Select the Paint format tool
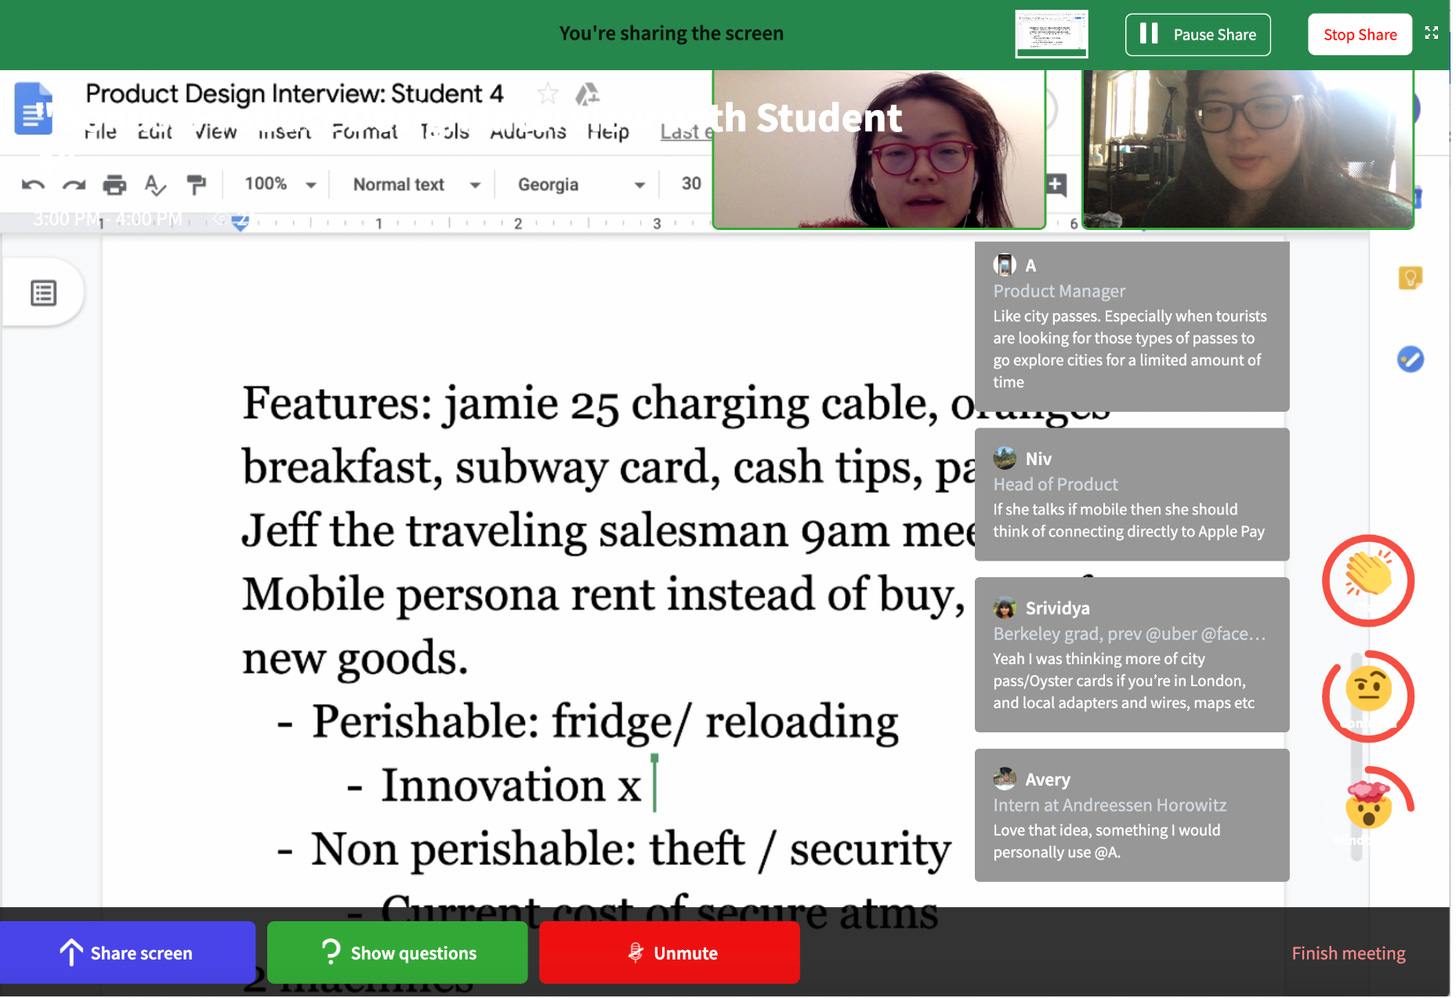 point(196,184)
